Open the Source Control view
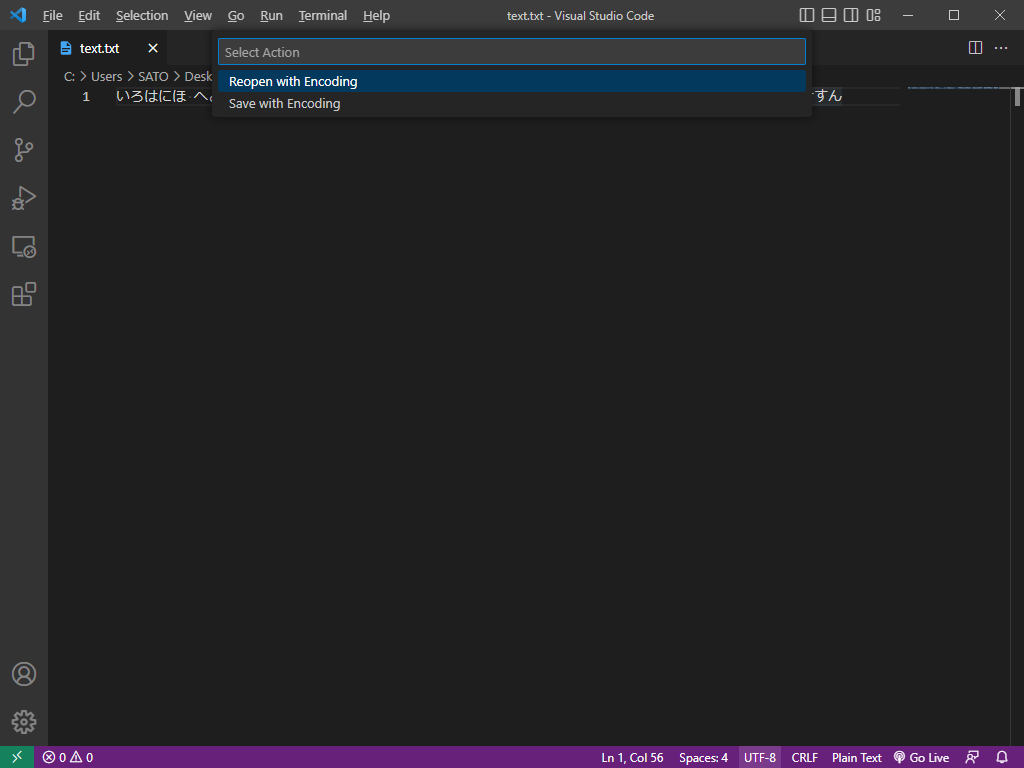 (24, 150)
